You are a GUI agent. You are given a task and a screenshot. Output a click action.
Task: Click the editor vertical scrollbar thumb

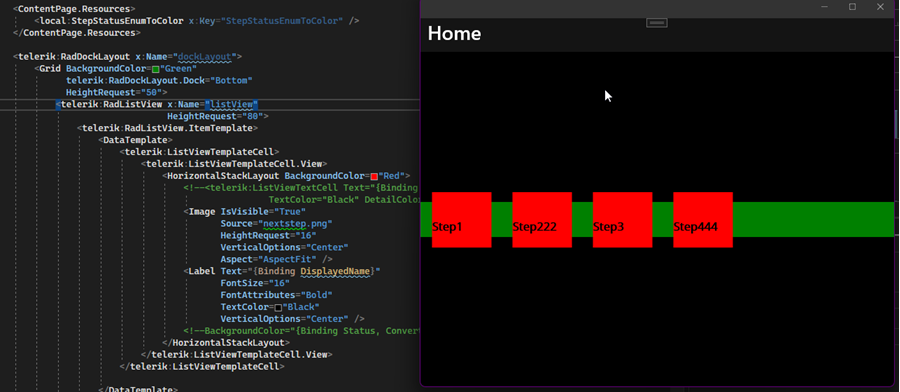(x=897, y=123)
